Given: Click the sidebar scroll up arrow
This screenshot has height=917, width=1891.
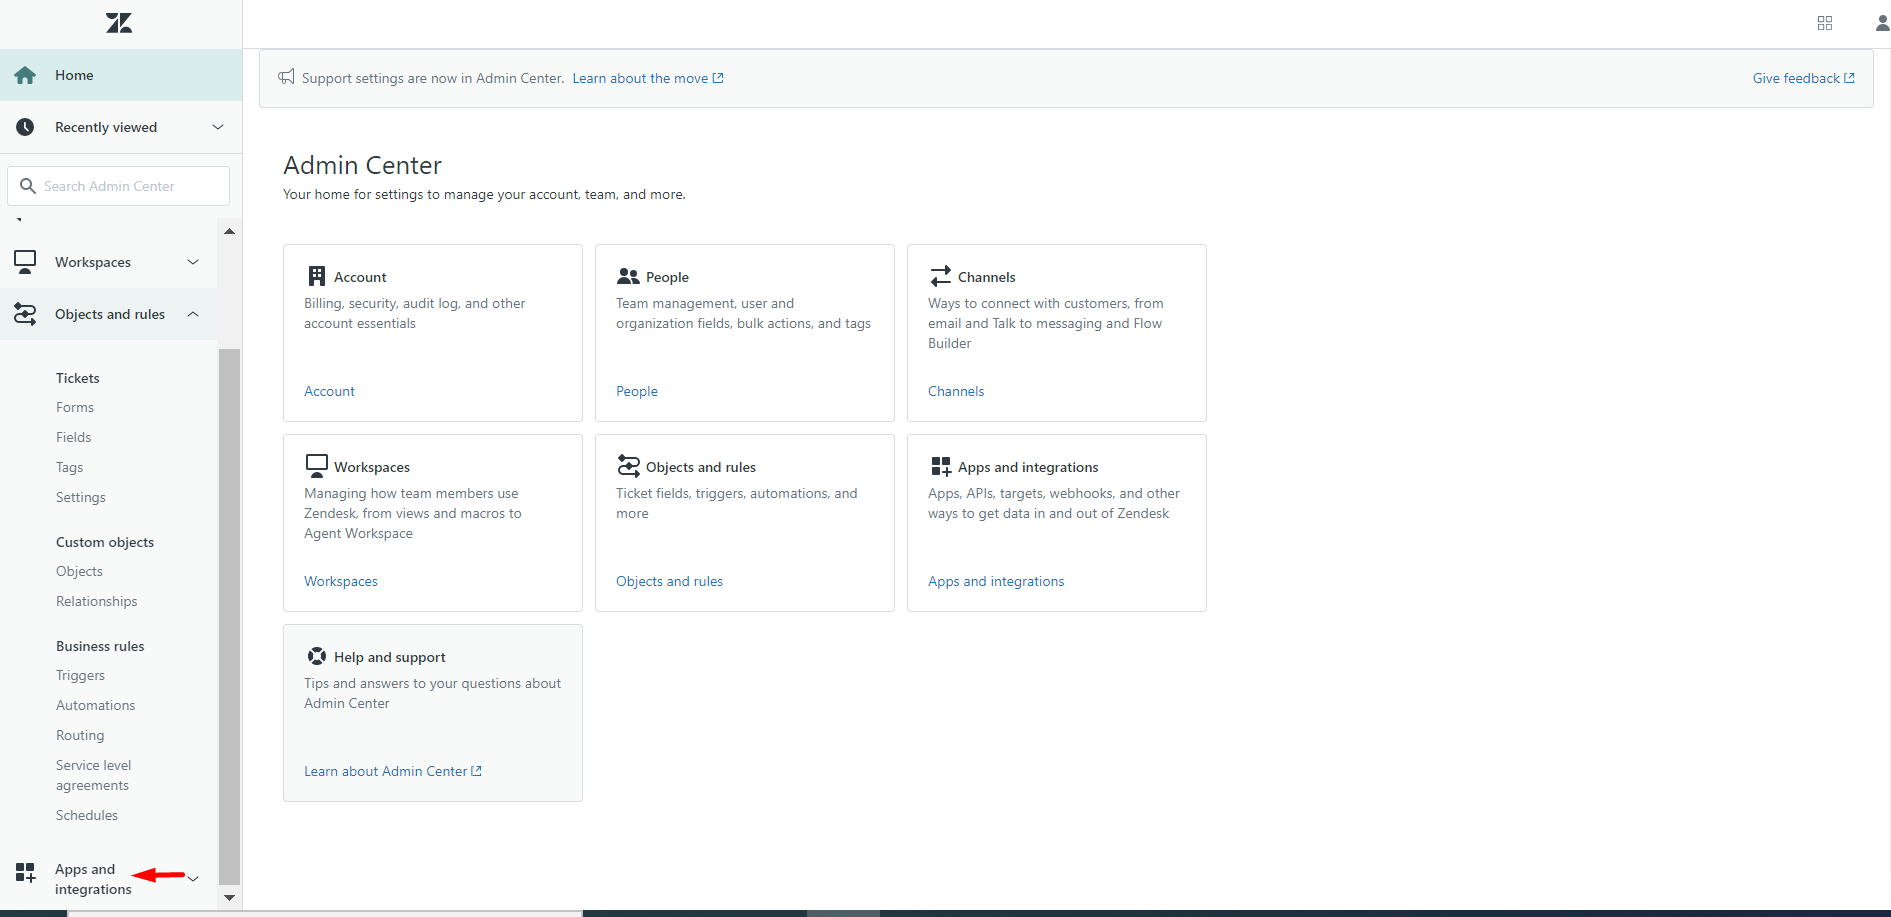Looking at the screenshot, I should coord(229,231).
